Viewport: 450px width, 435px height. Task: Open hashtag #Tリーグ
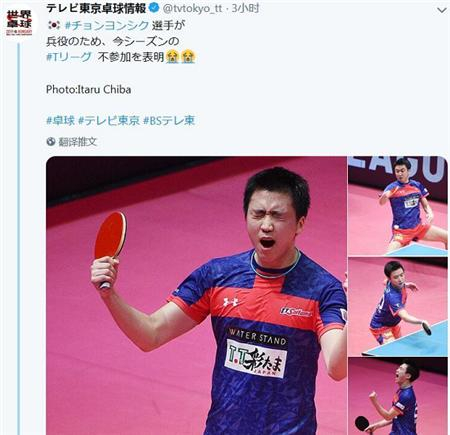69,57
